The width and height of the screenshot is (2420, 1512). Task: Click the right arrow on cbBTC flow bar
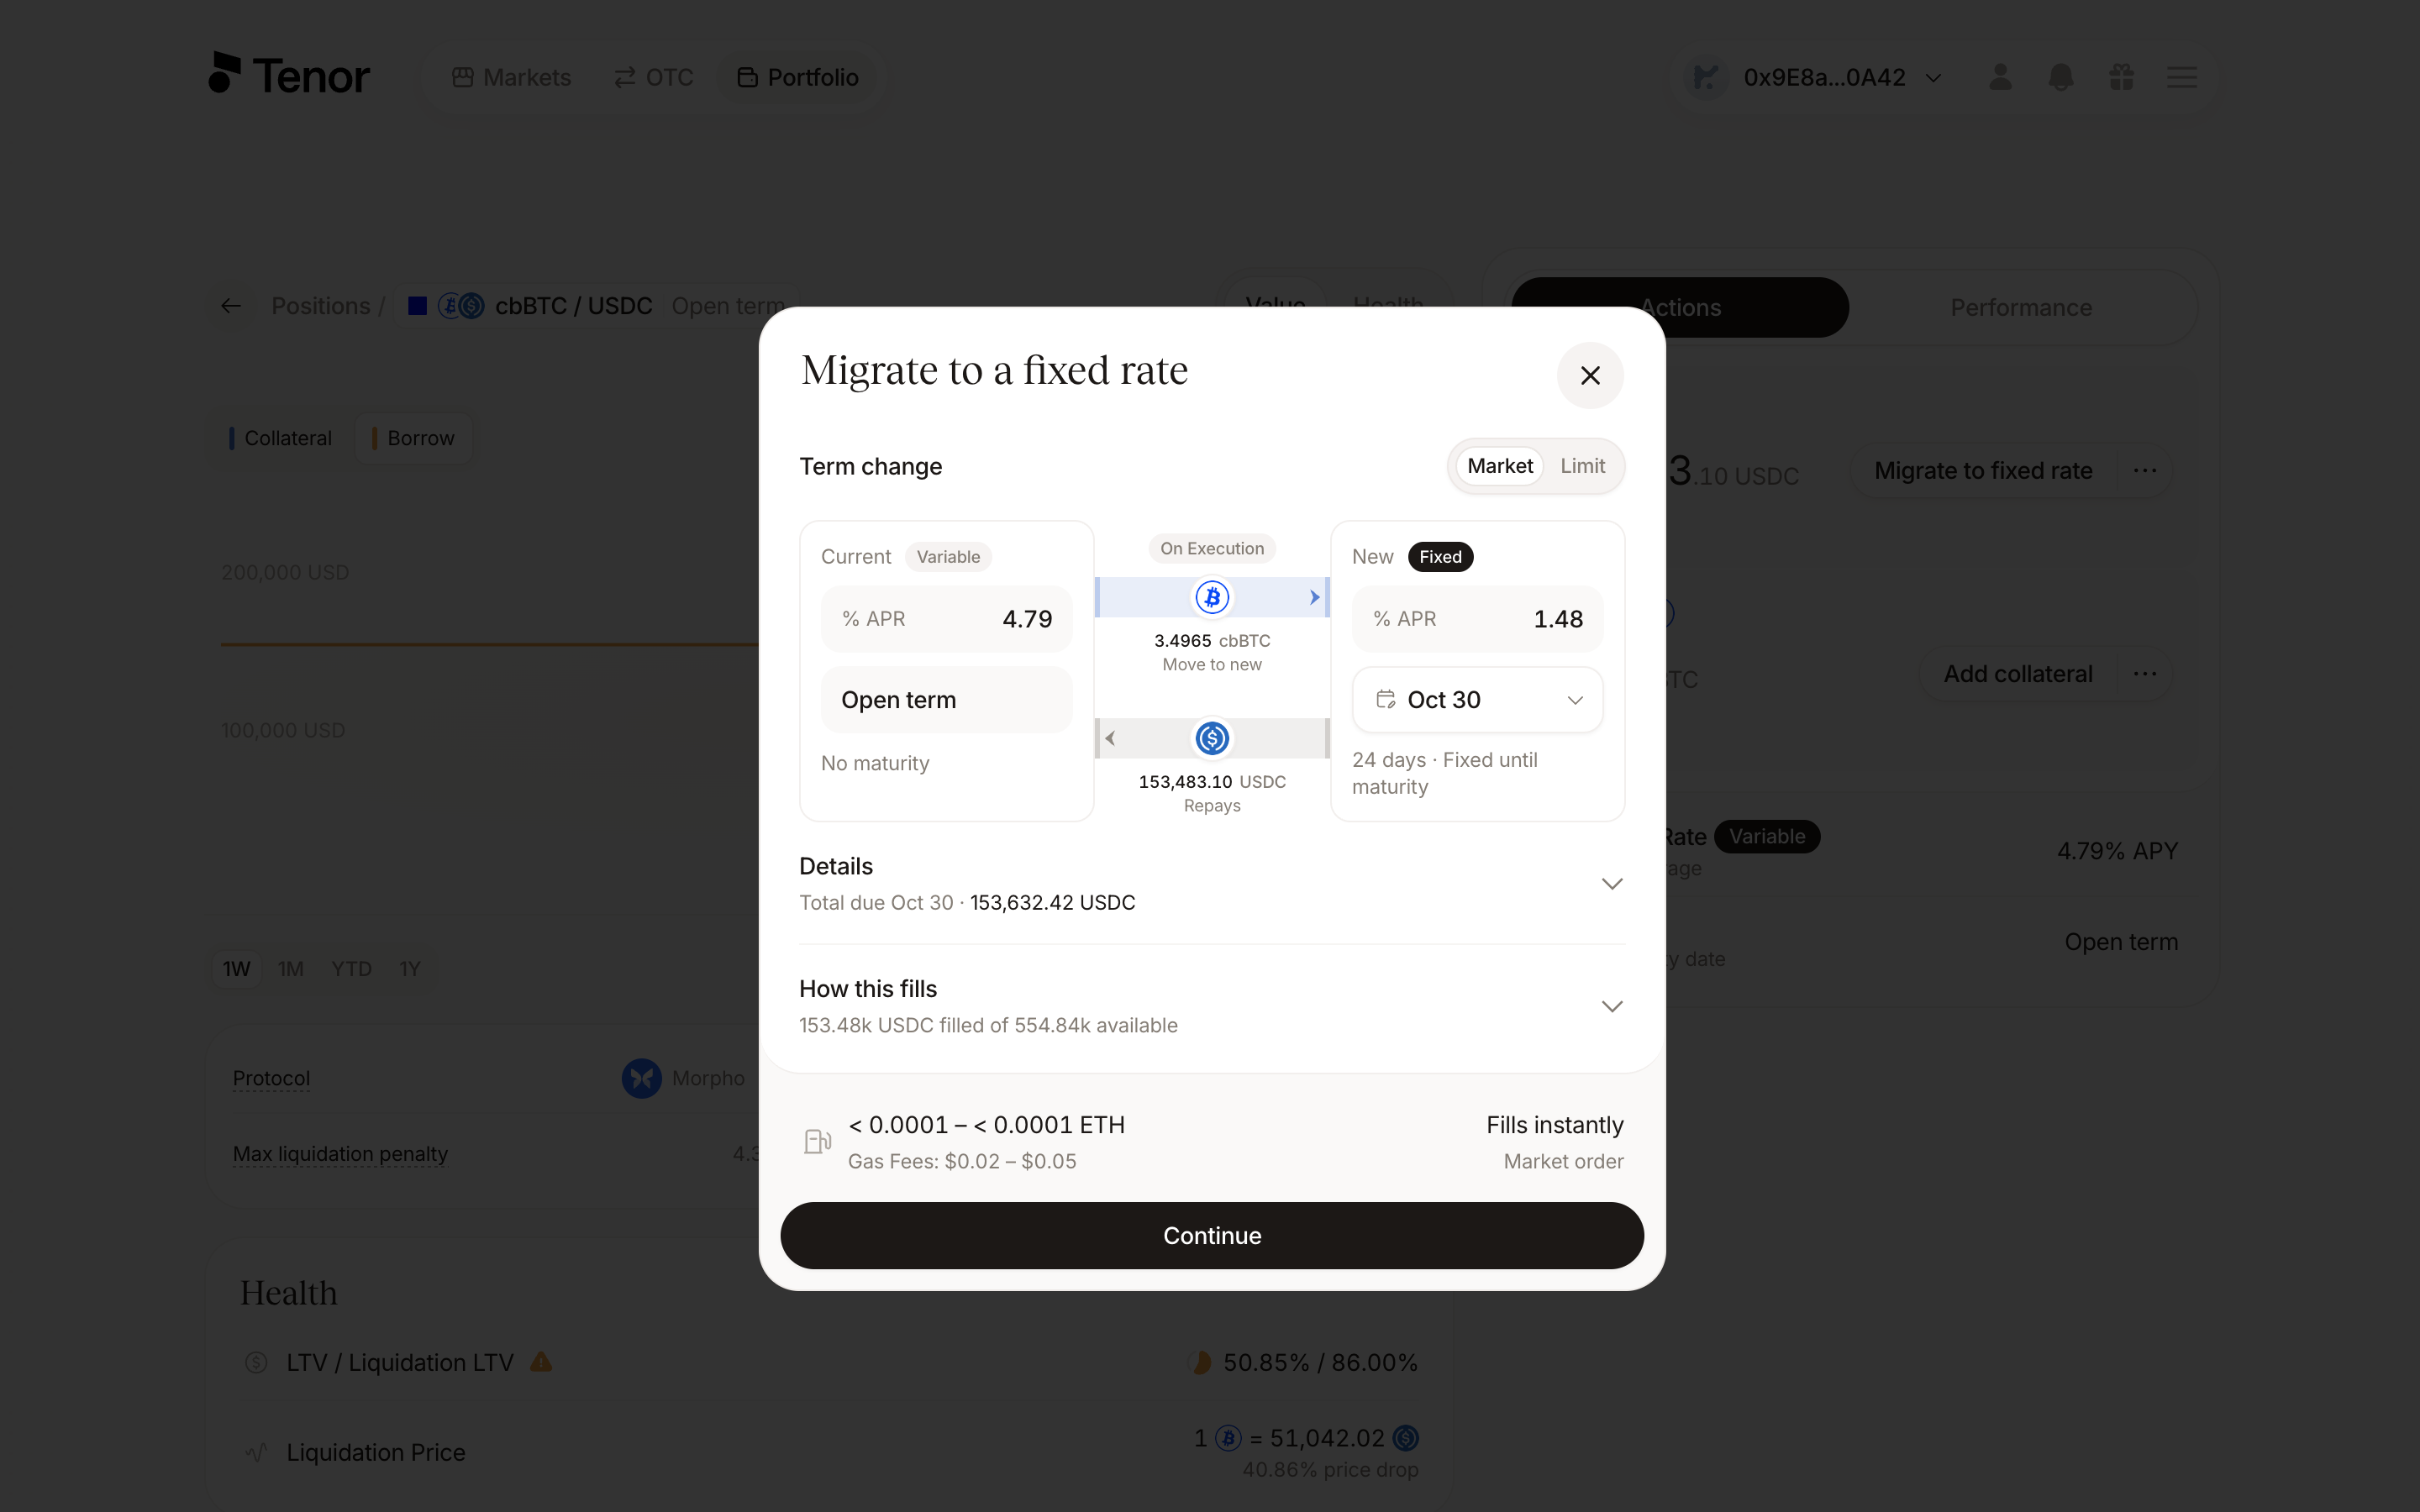click(1314, 597)
